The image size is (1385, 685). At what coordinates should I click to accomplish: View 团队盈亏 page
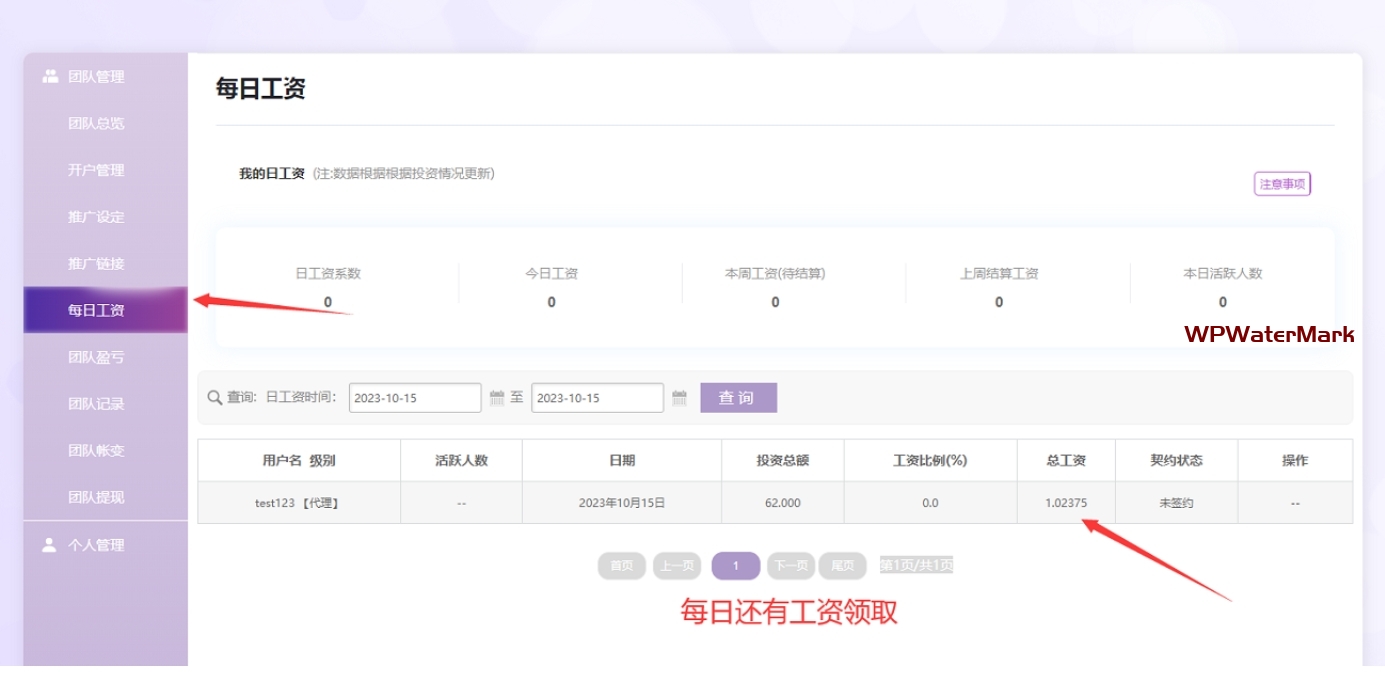pos(96,357)
